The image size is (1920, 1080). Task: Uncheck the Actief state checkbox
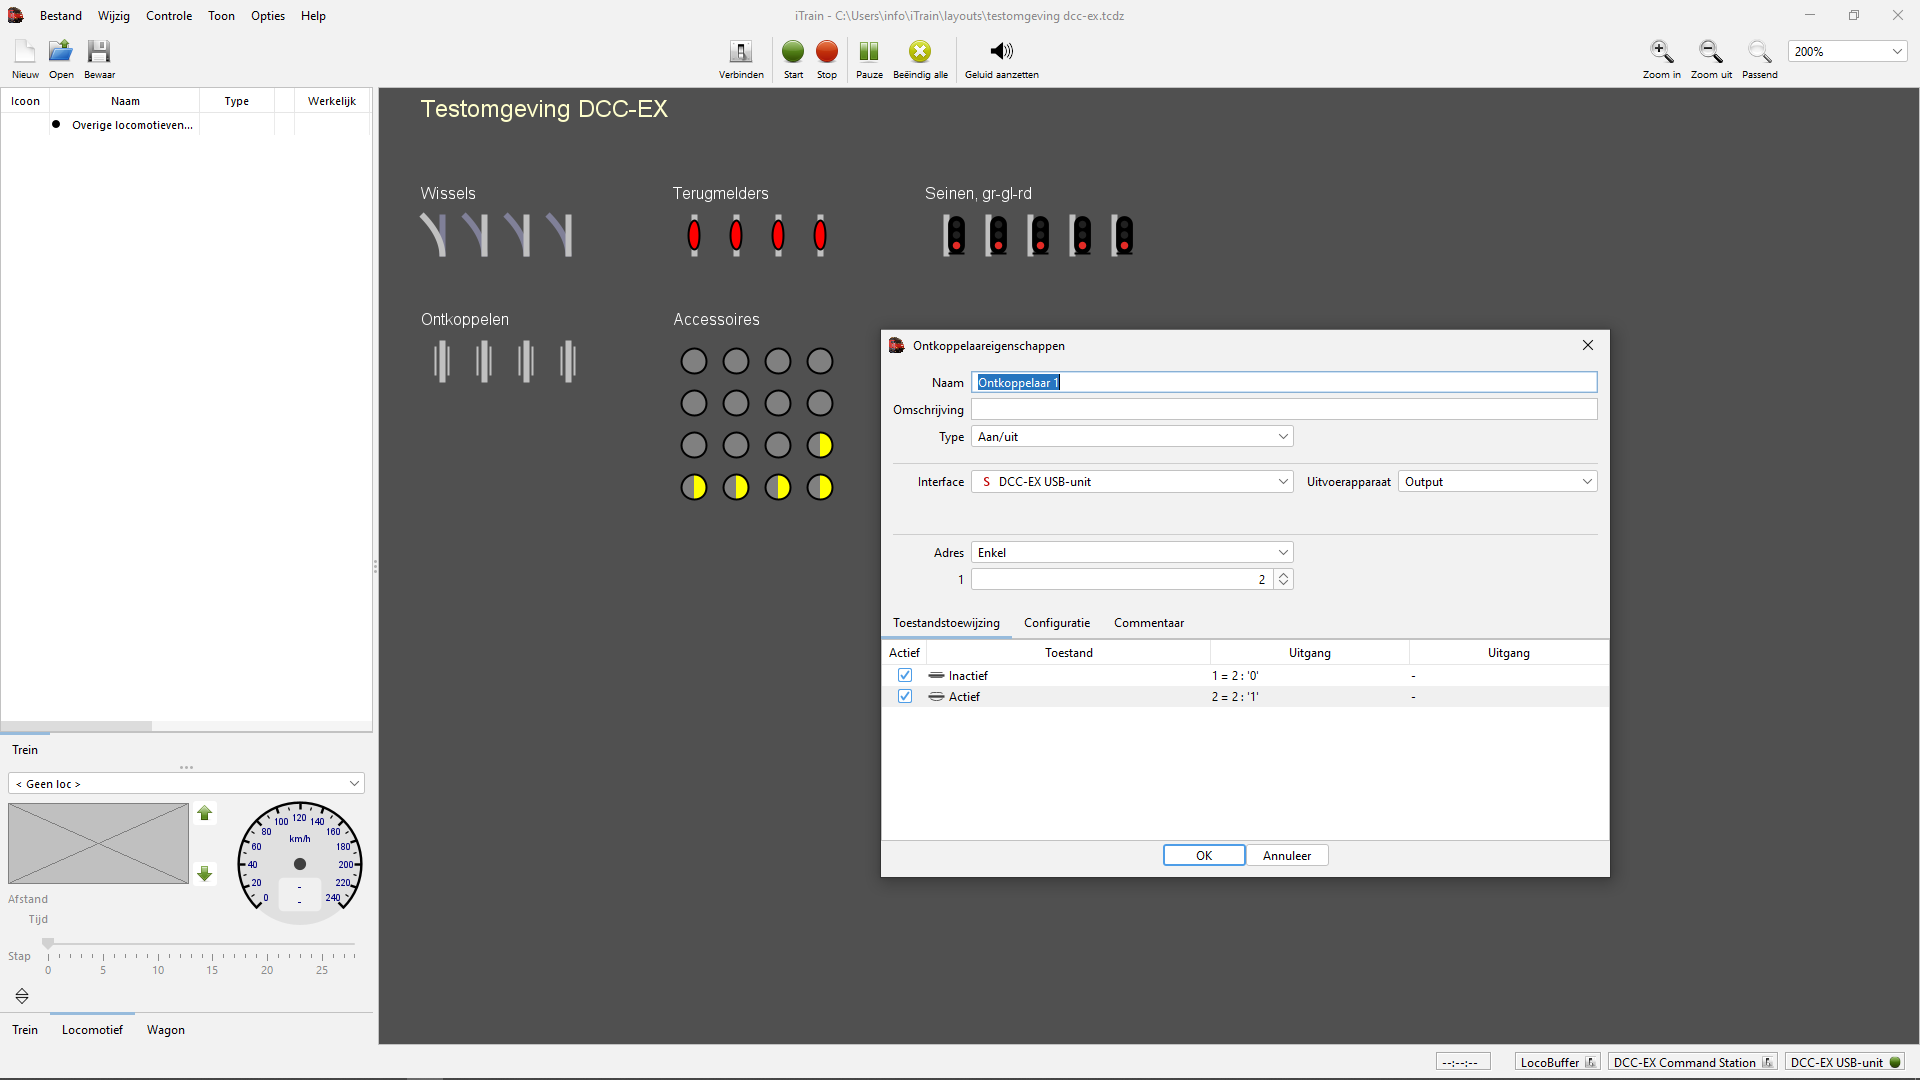point(905,697)
